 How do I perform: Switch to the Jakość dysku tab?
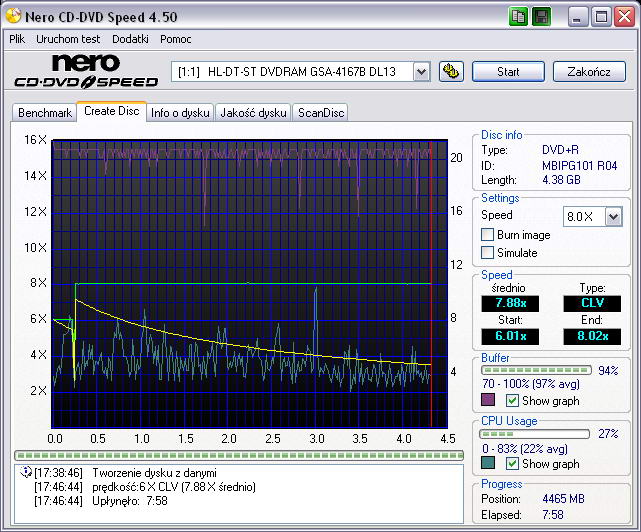click(x=253, y=113)
